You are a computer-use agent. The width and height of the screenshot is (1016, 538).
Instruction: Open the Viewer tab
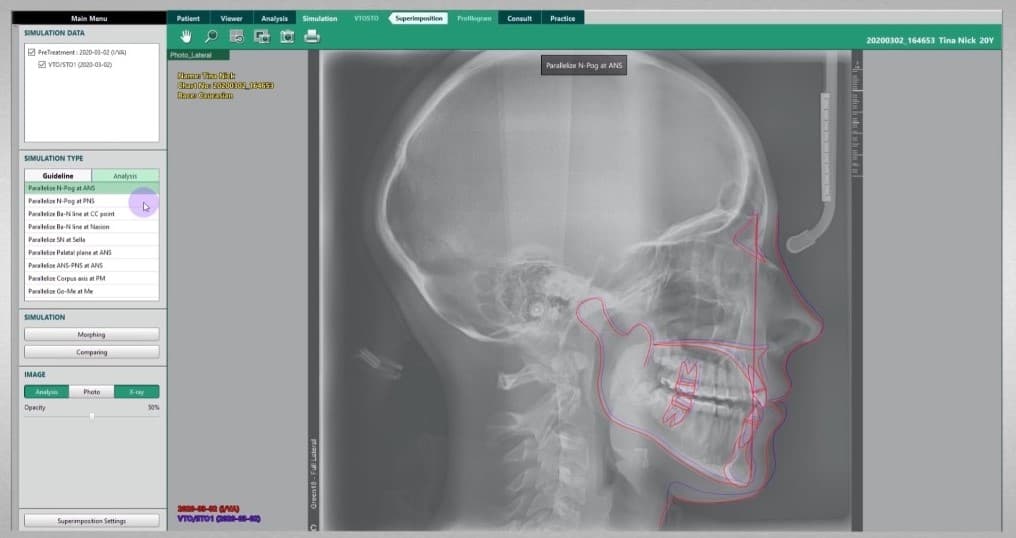tap(231, 18)
